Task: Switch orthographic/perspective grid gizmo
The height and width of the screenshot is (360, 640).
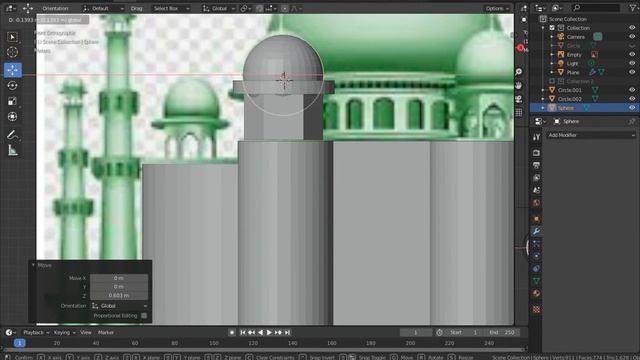Action: 519,112
